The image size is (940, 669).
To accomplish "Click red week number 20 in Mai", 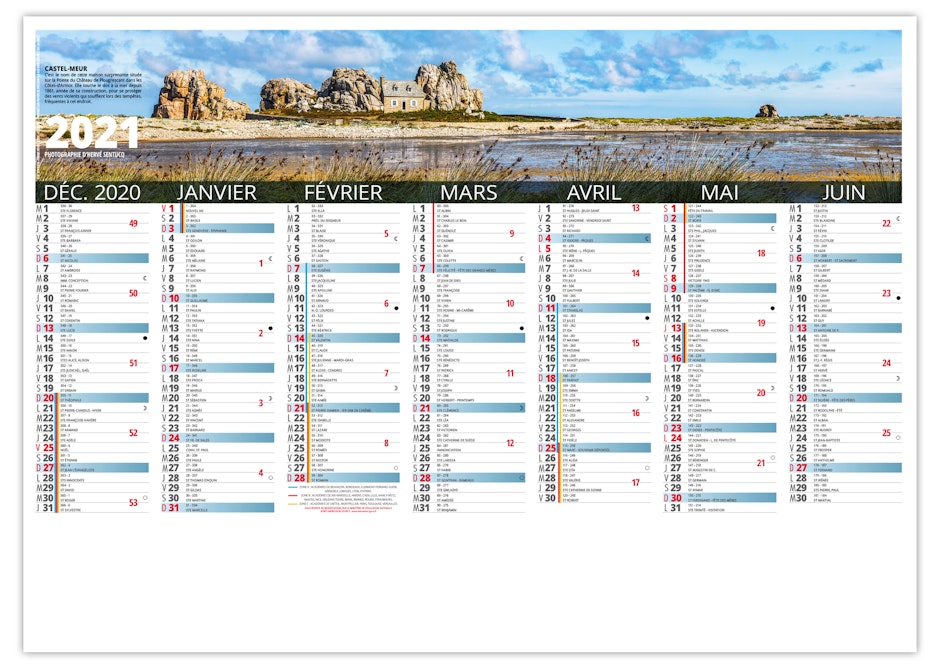I will [x=761, y=393].
